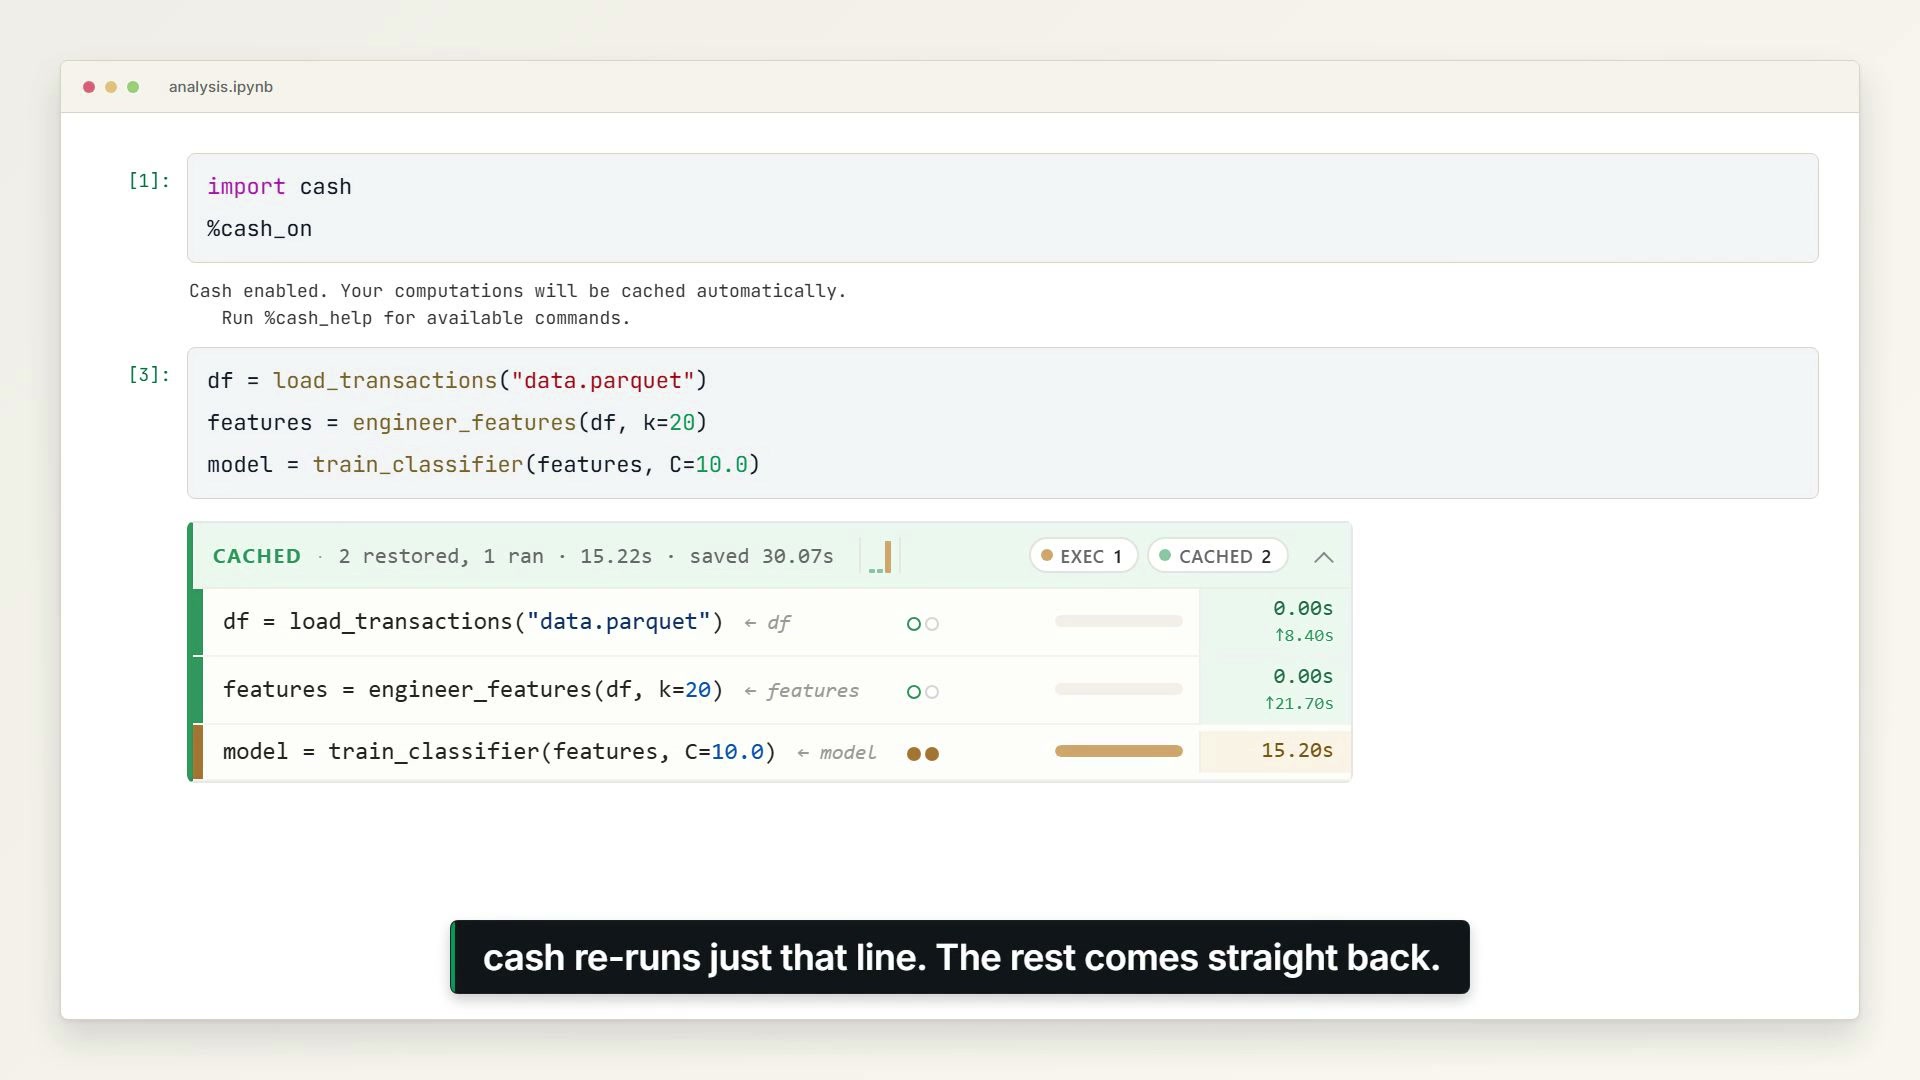Screen dimensions: 1920x1080
Task: Collapse the CACHED results panel chevron
Action: 1323,557
